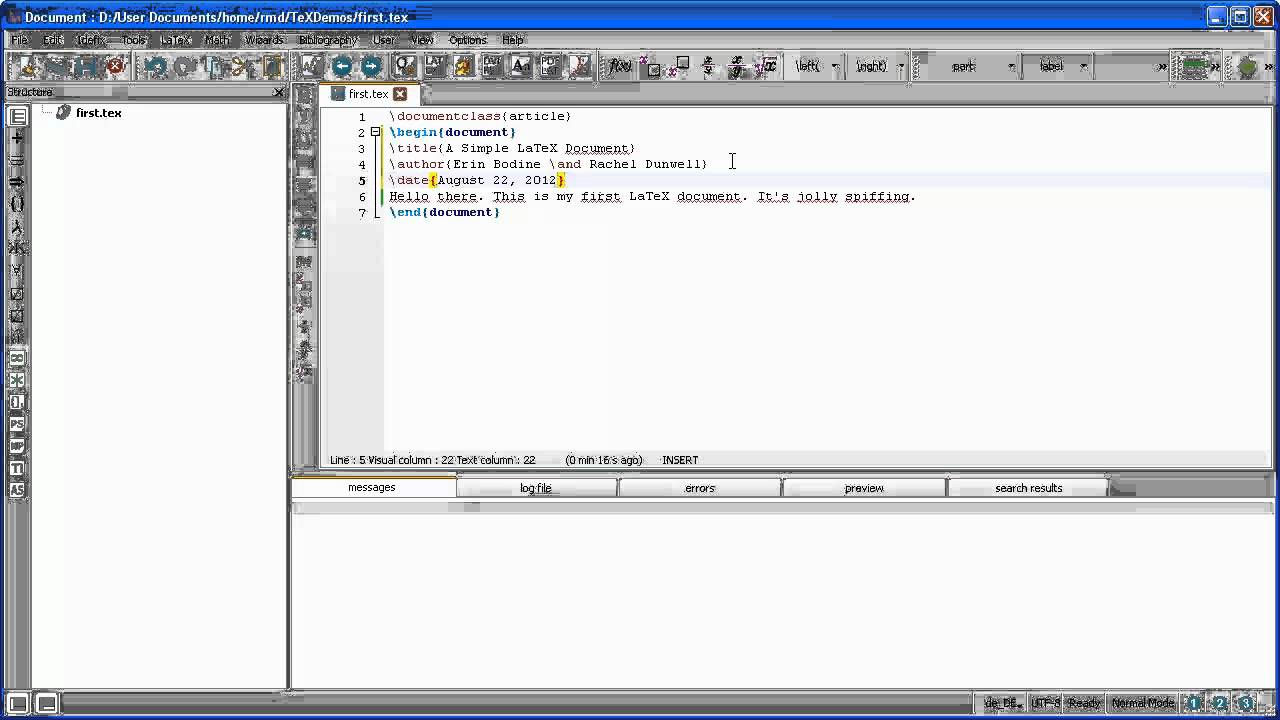Click the \end{document} line

pos(444,212)
